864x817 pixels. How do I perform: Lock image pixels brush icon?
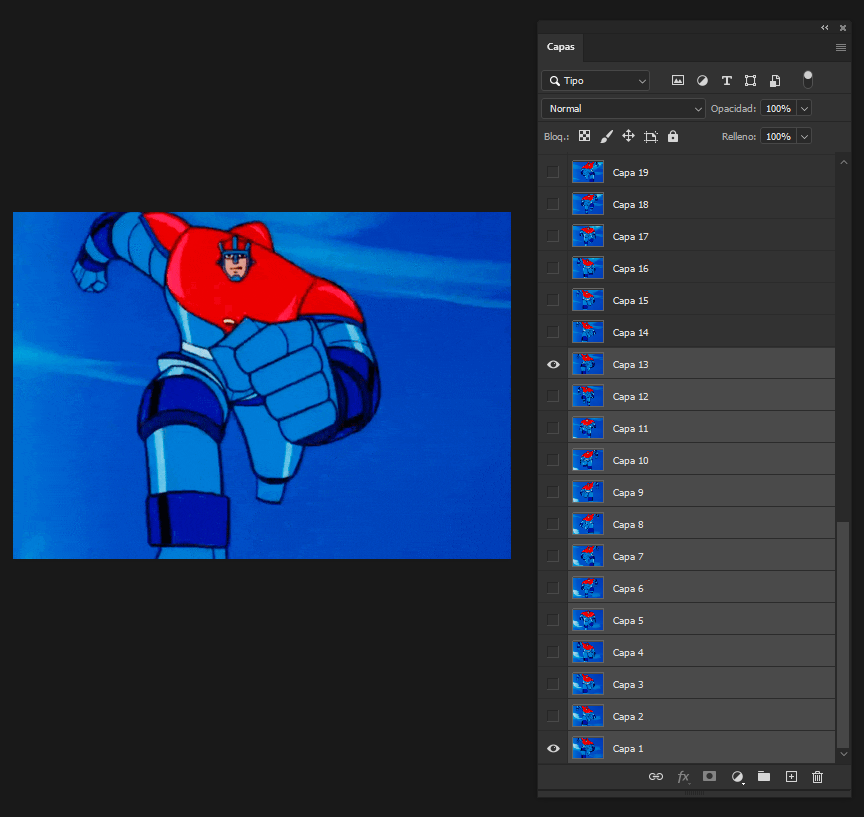coord(607,136)
